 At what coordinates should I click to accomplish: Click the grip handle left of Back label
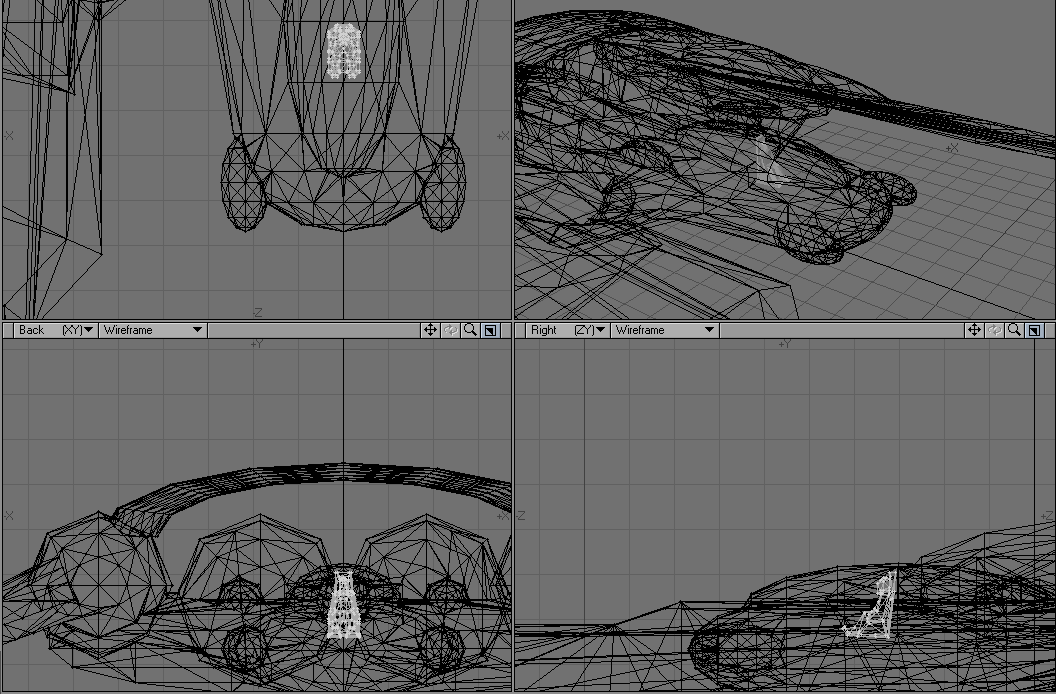coord(8,330)
